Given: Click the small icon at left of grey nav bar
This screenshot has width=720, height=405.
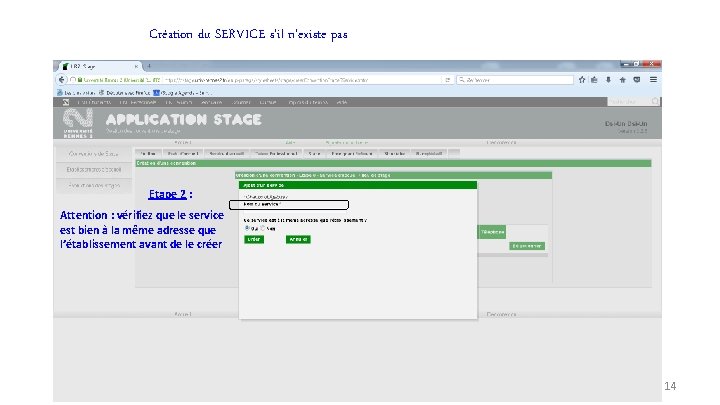Looking at the screenshot, I should (x=66, y=102).
